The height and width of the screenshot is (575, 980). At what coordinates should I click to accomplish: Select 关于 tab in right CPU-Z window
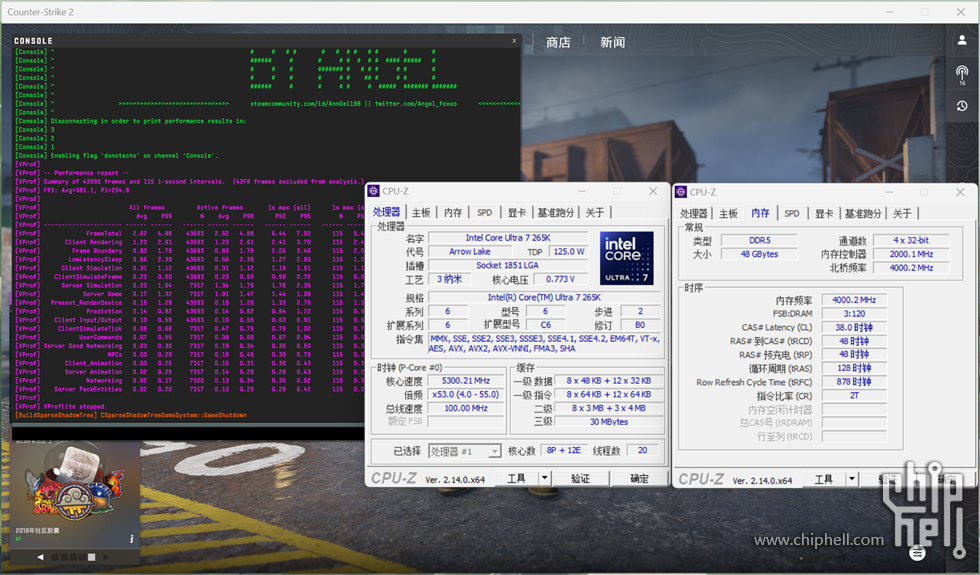coord(902,214)
